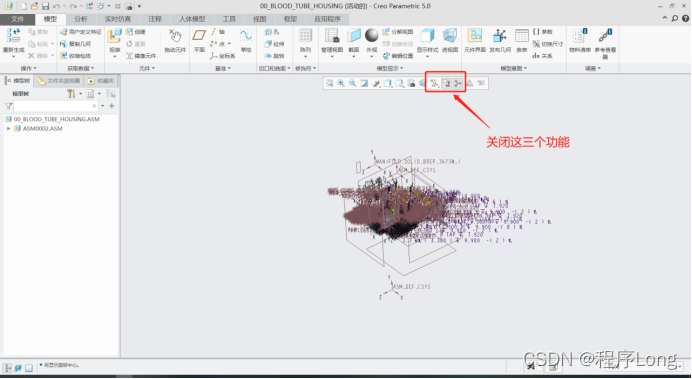Click the Undo arrow icon
Viewport: 692px width, 379px height.
pyautogui.click(x=56, y=6)
